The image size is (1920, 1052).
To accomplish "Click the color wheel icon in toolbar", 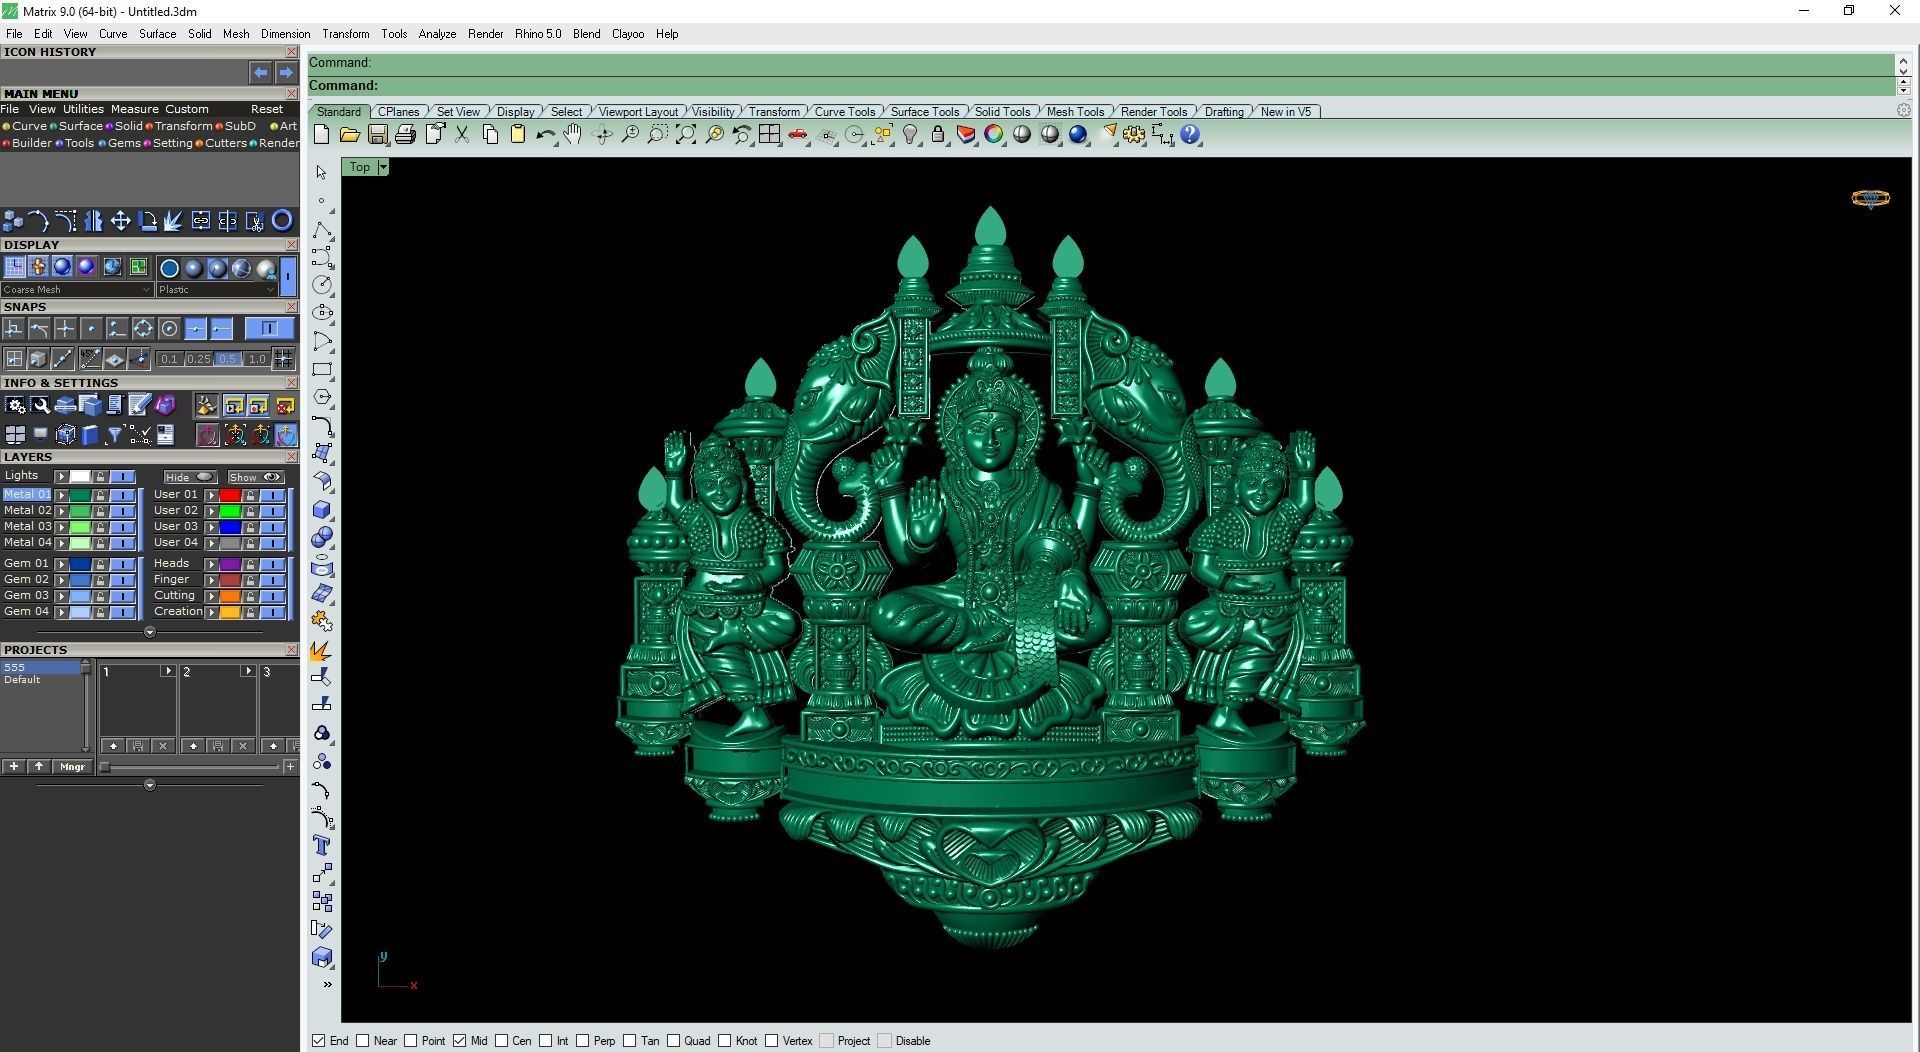I will [994, 135].
